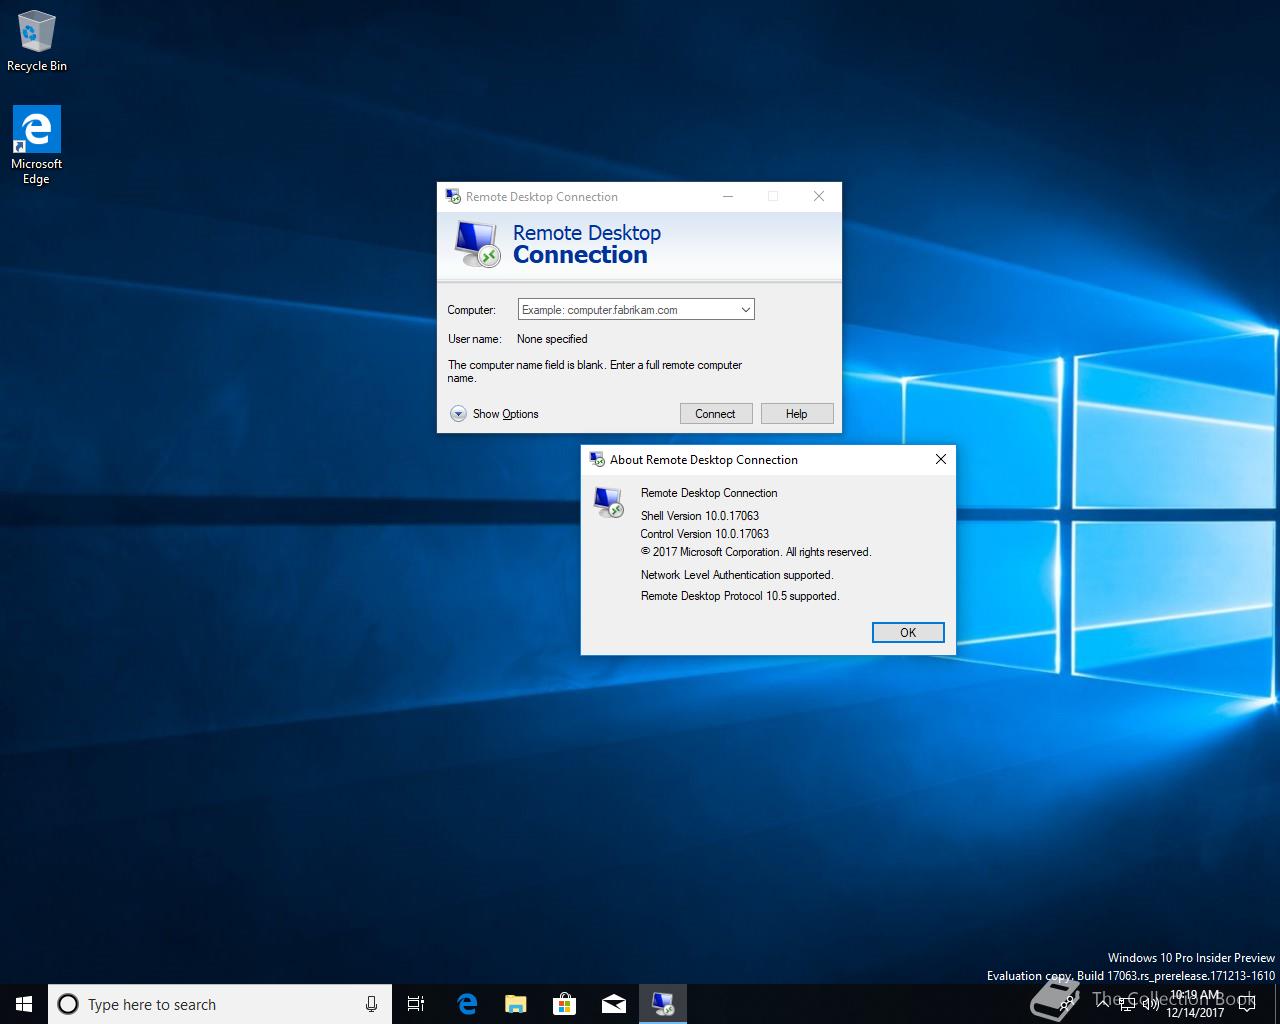This screenshot has height=1024, width=1280.
Task: Open the taskbar clock showing 12/14/2017
Action: coord(1195,1004)
